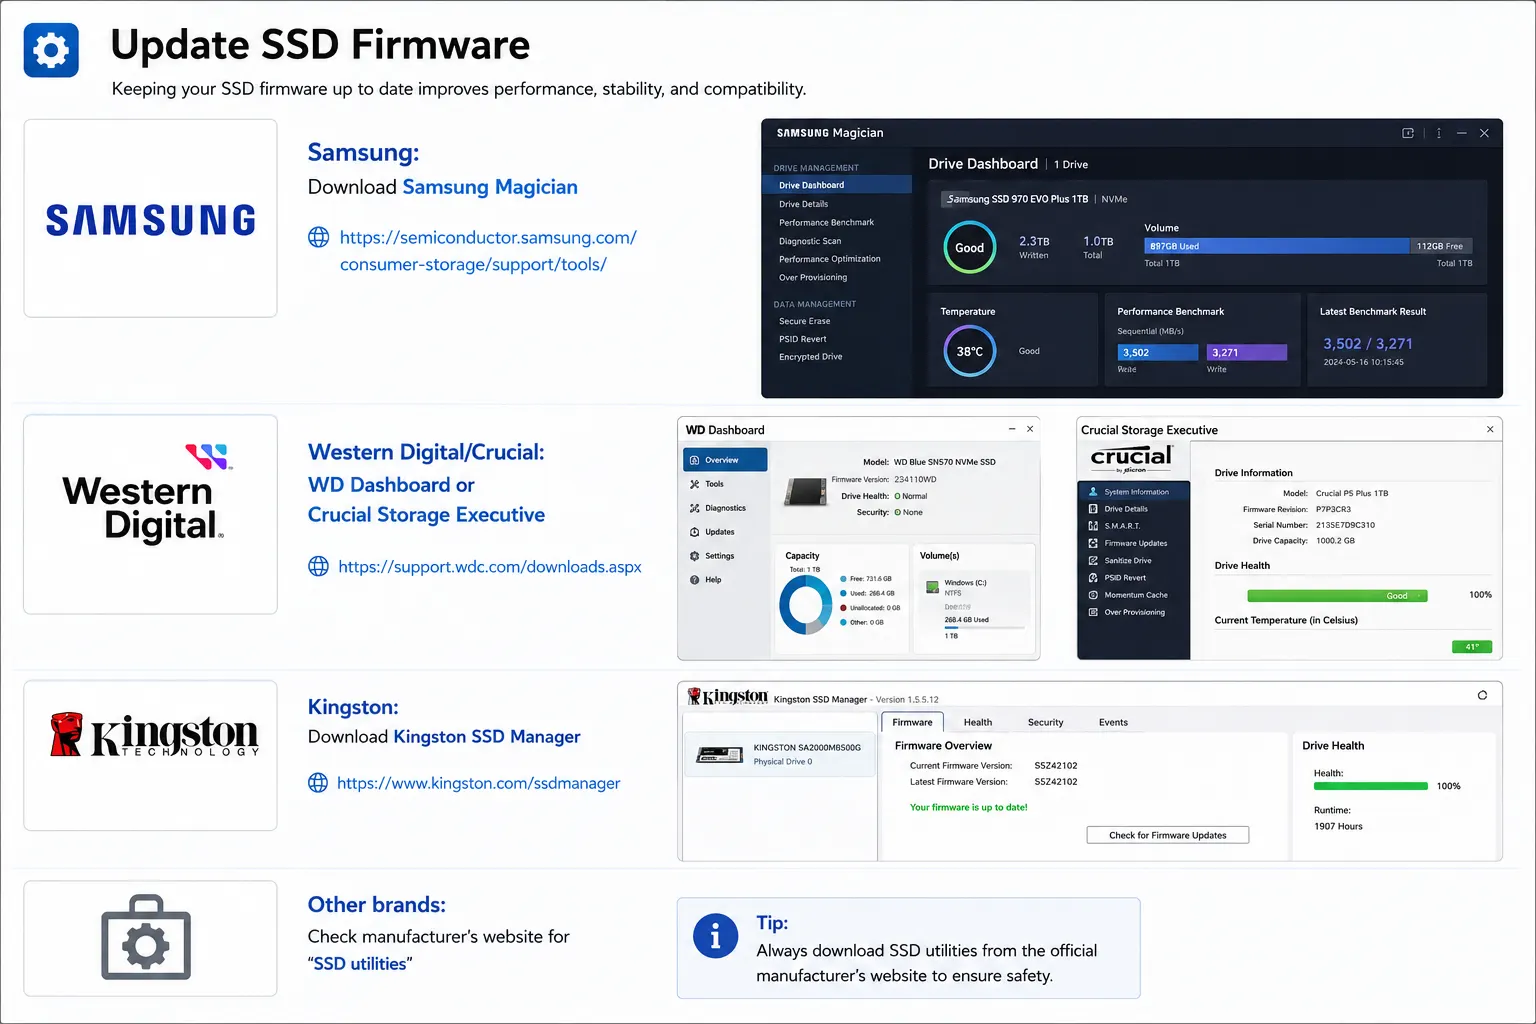Click the Kingston SSD Manager download link
This screenshot has height=1024, width=1536.
click(487, 737)
